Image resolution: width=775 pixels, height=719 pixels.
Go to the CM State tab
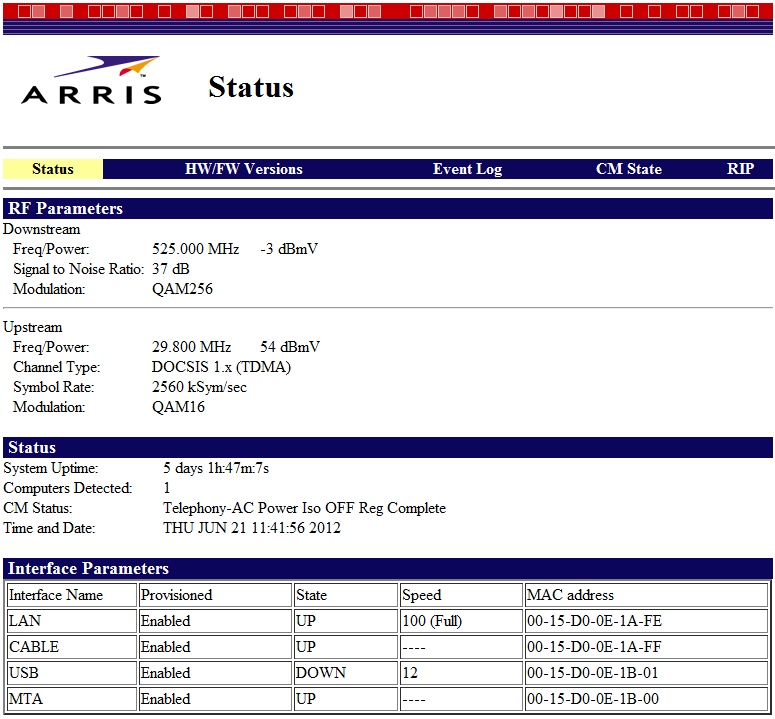(x=629, y=169)
